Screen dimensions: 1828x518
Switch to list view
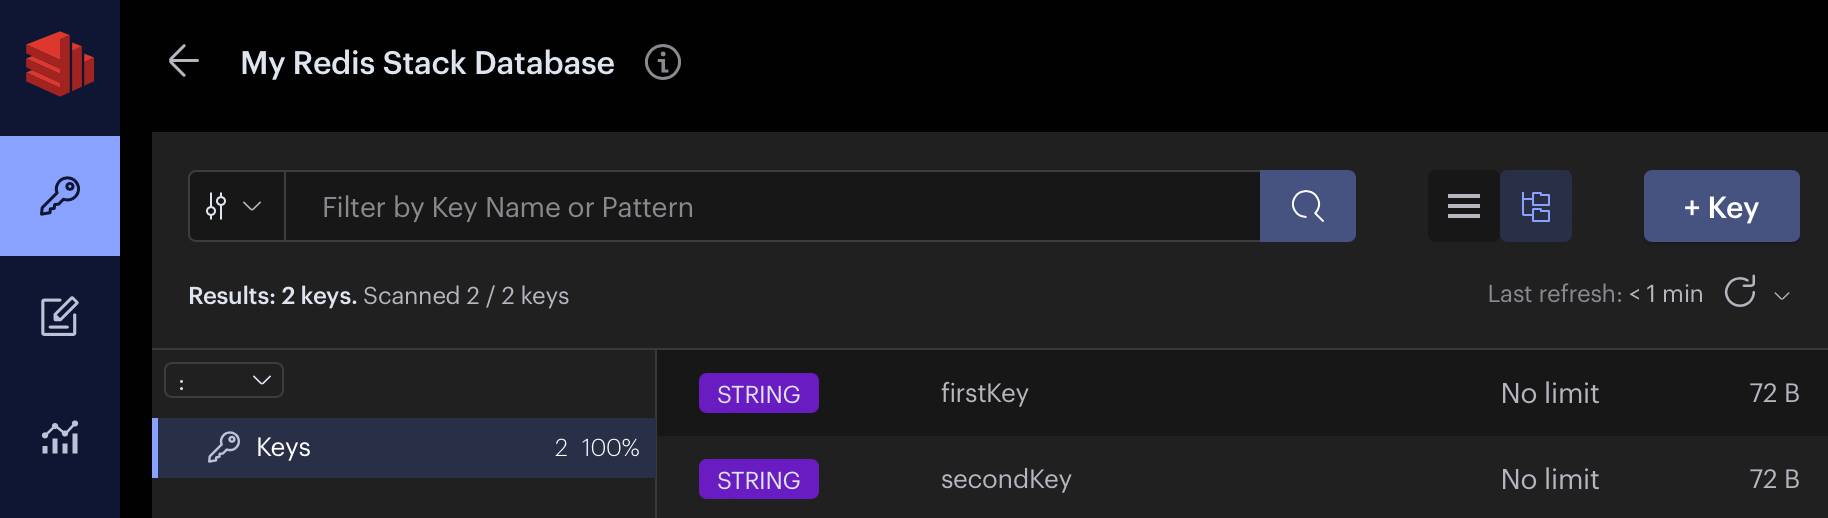[x=1463, y=206]
